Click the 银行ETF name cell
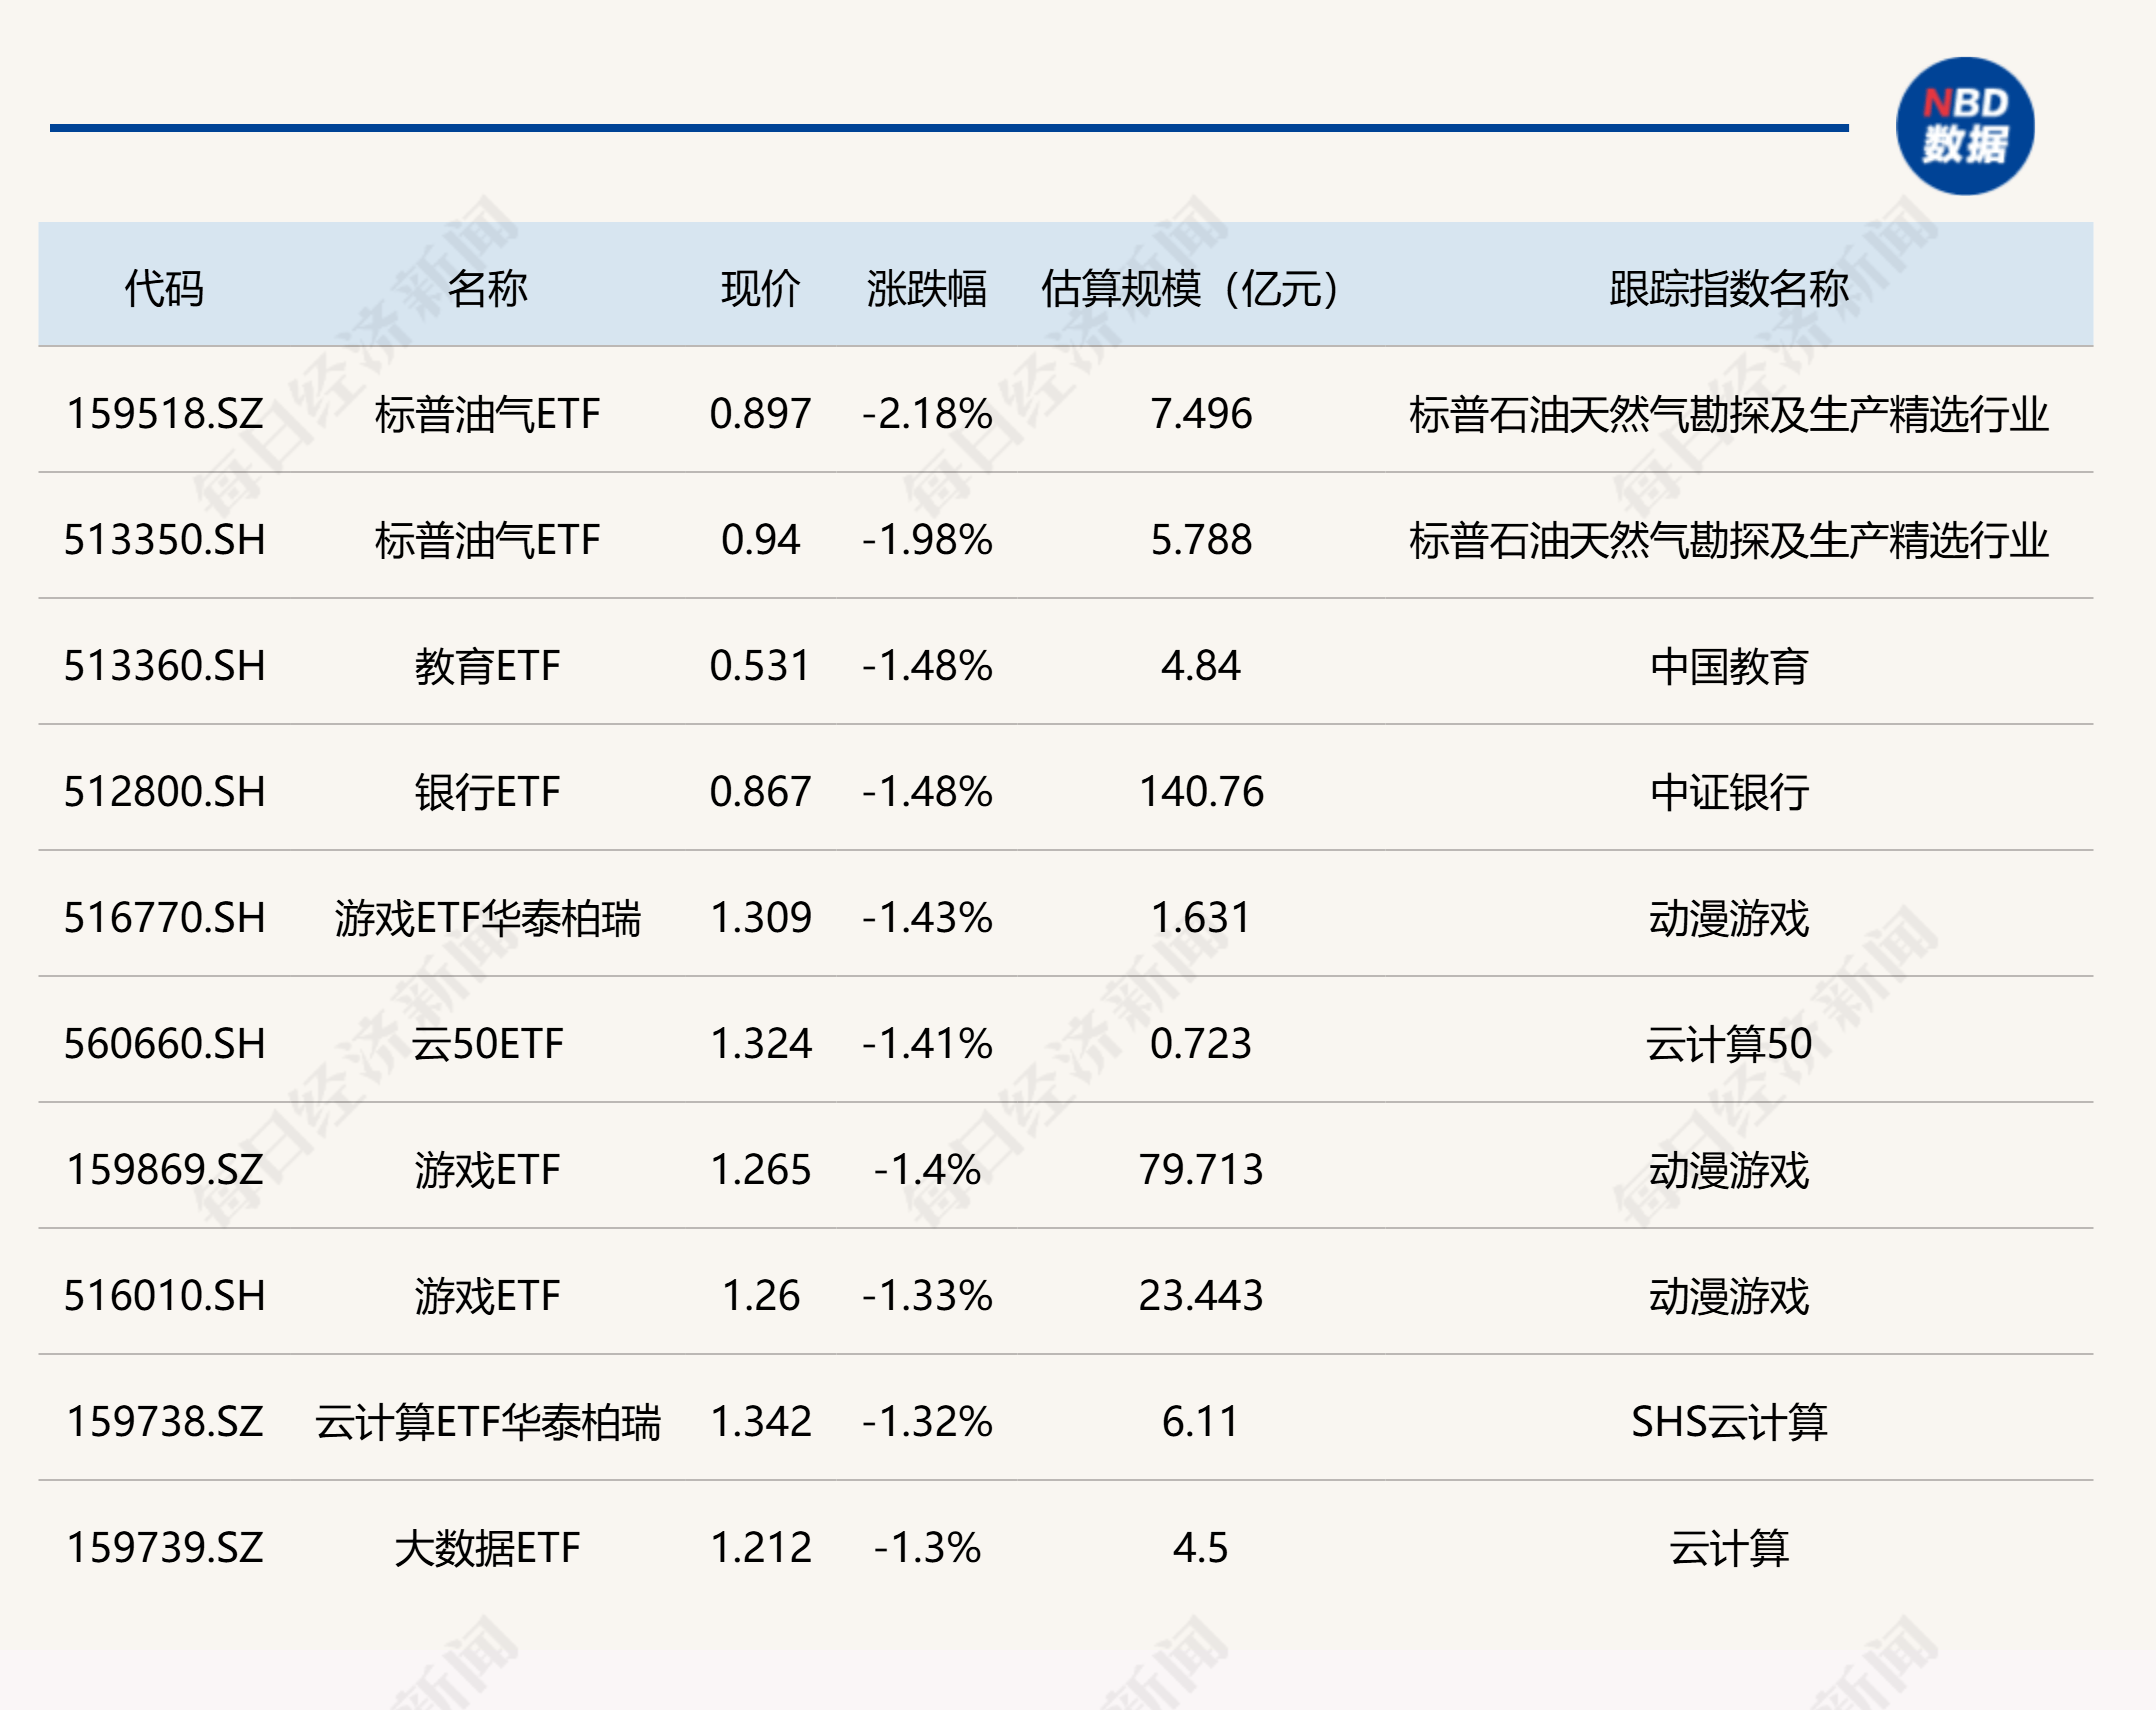 [x=487, y=792]
